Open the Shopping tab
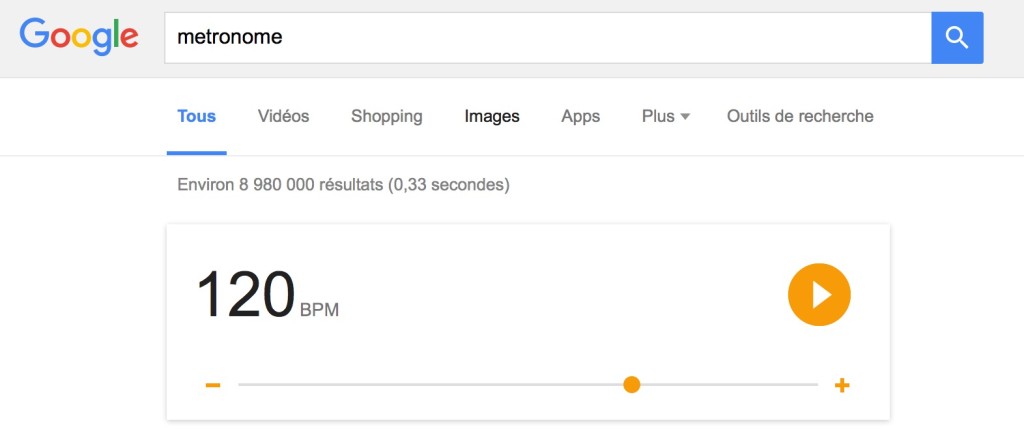This screenshot has width=1024, height=442. tap(387, 117)
